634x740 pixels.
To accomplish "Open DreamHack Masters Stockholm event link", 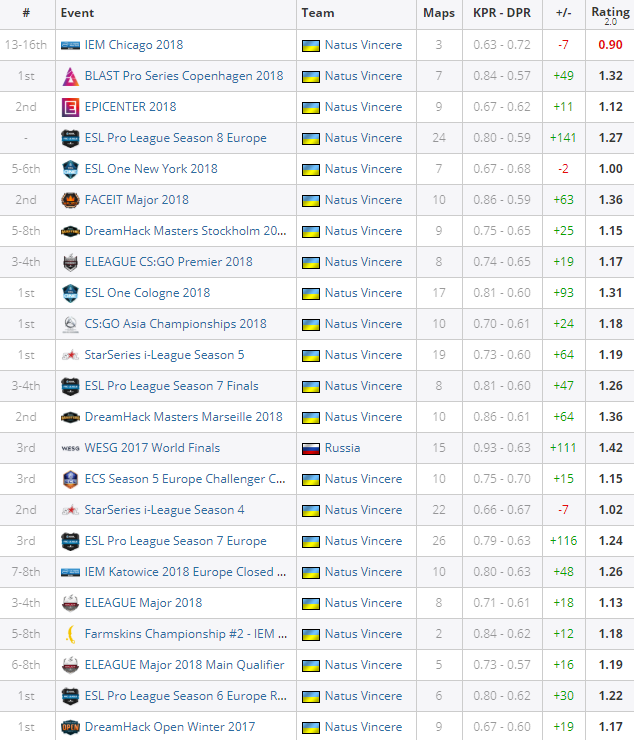I will [186, 231].
